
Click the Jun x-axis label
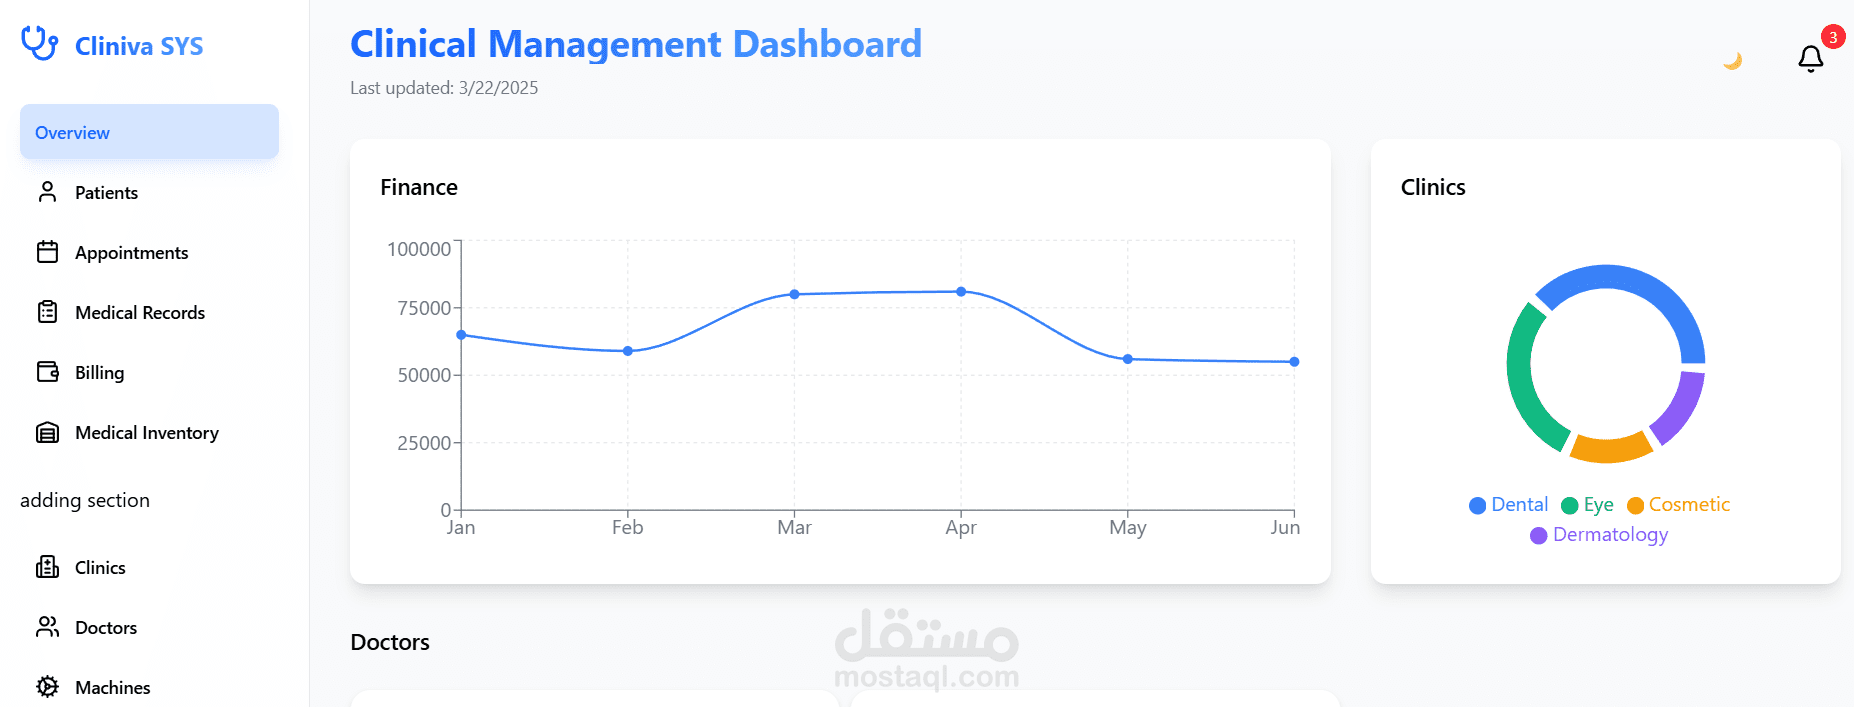point(1285,527)
